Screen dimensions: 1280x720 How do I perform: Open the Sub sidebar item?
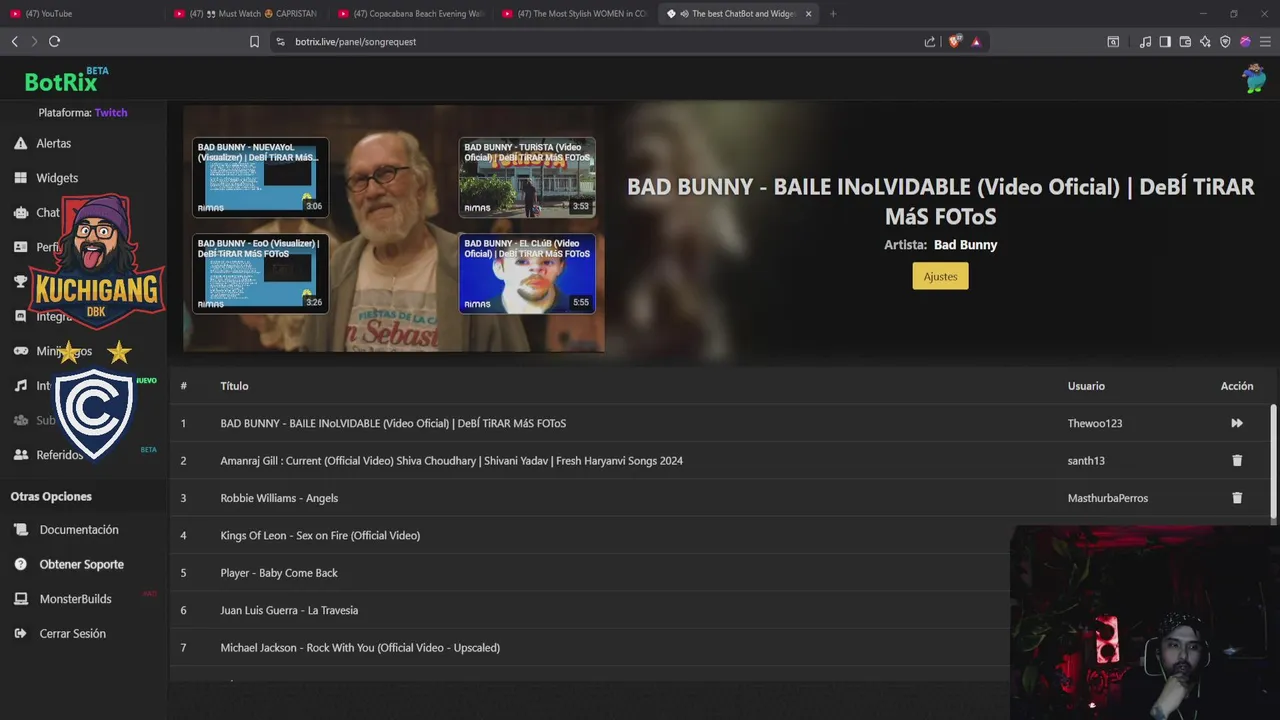46,420
